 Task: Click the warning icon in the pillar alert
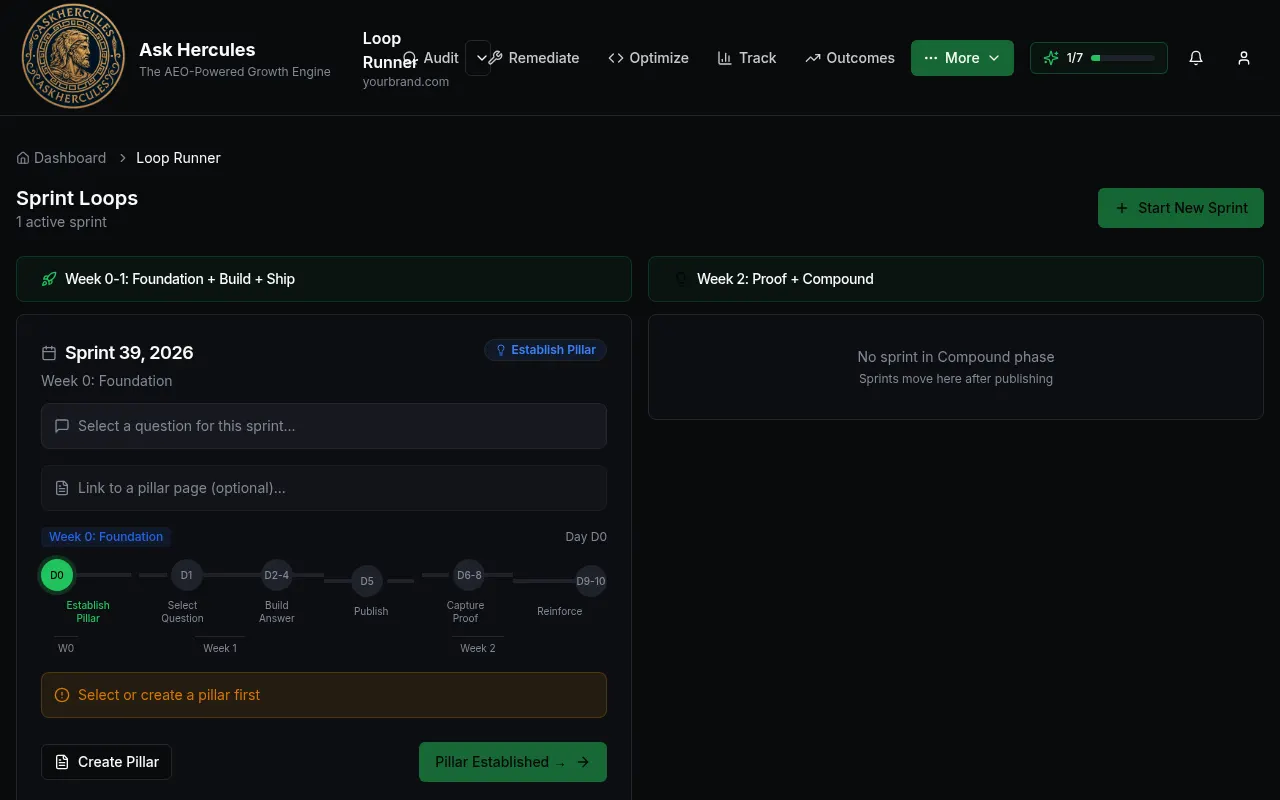[x=62, y=695]
